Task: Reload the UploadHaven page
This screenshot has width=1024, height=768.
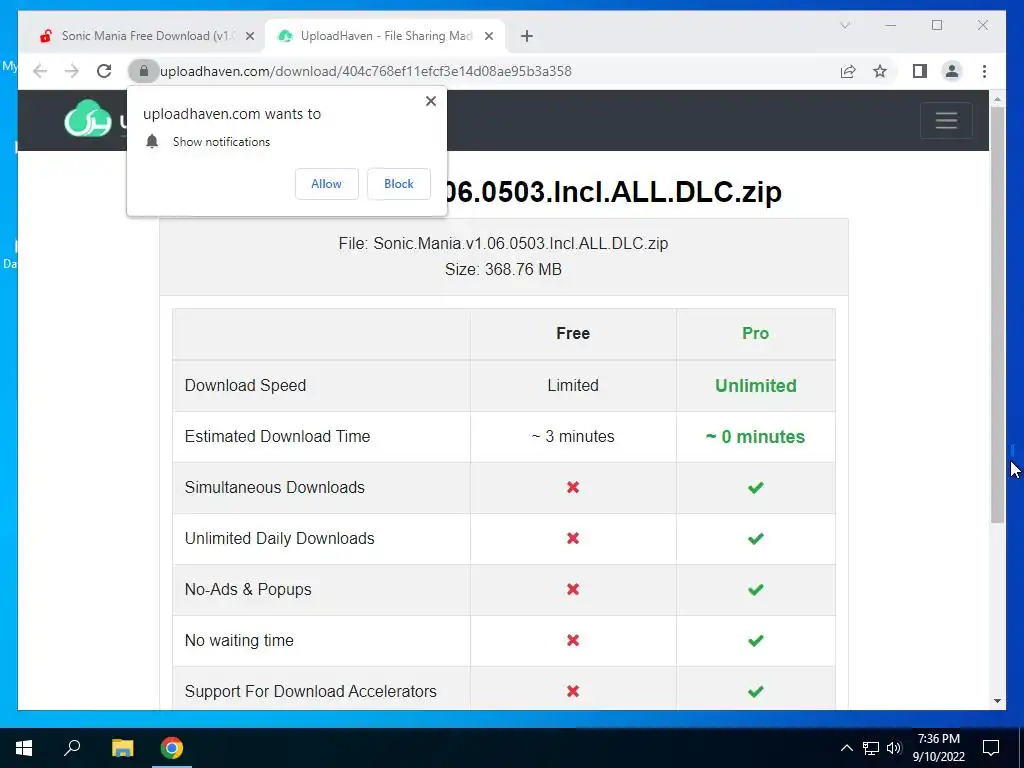Action: pos(104,71)
